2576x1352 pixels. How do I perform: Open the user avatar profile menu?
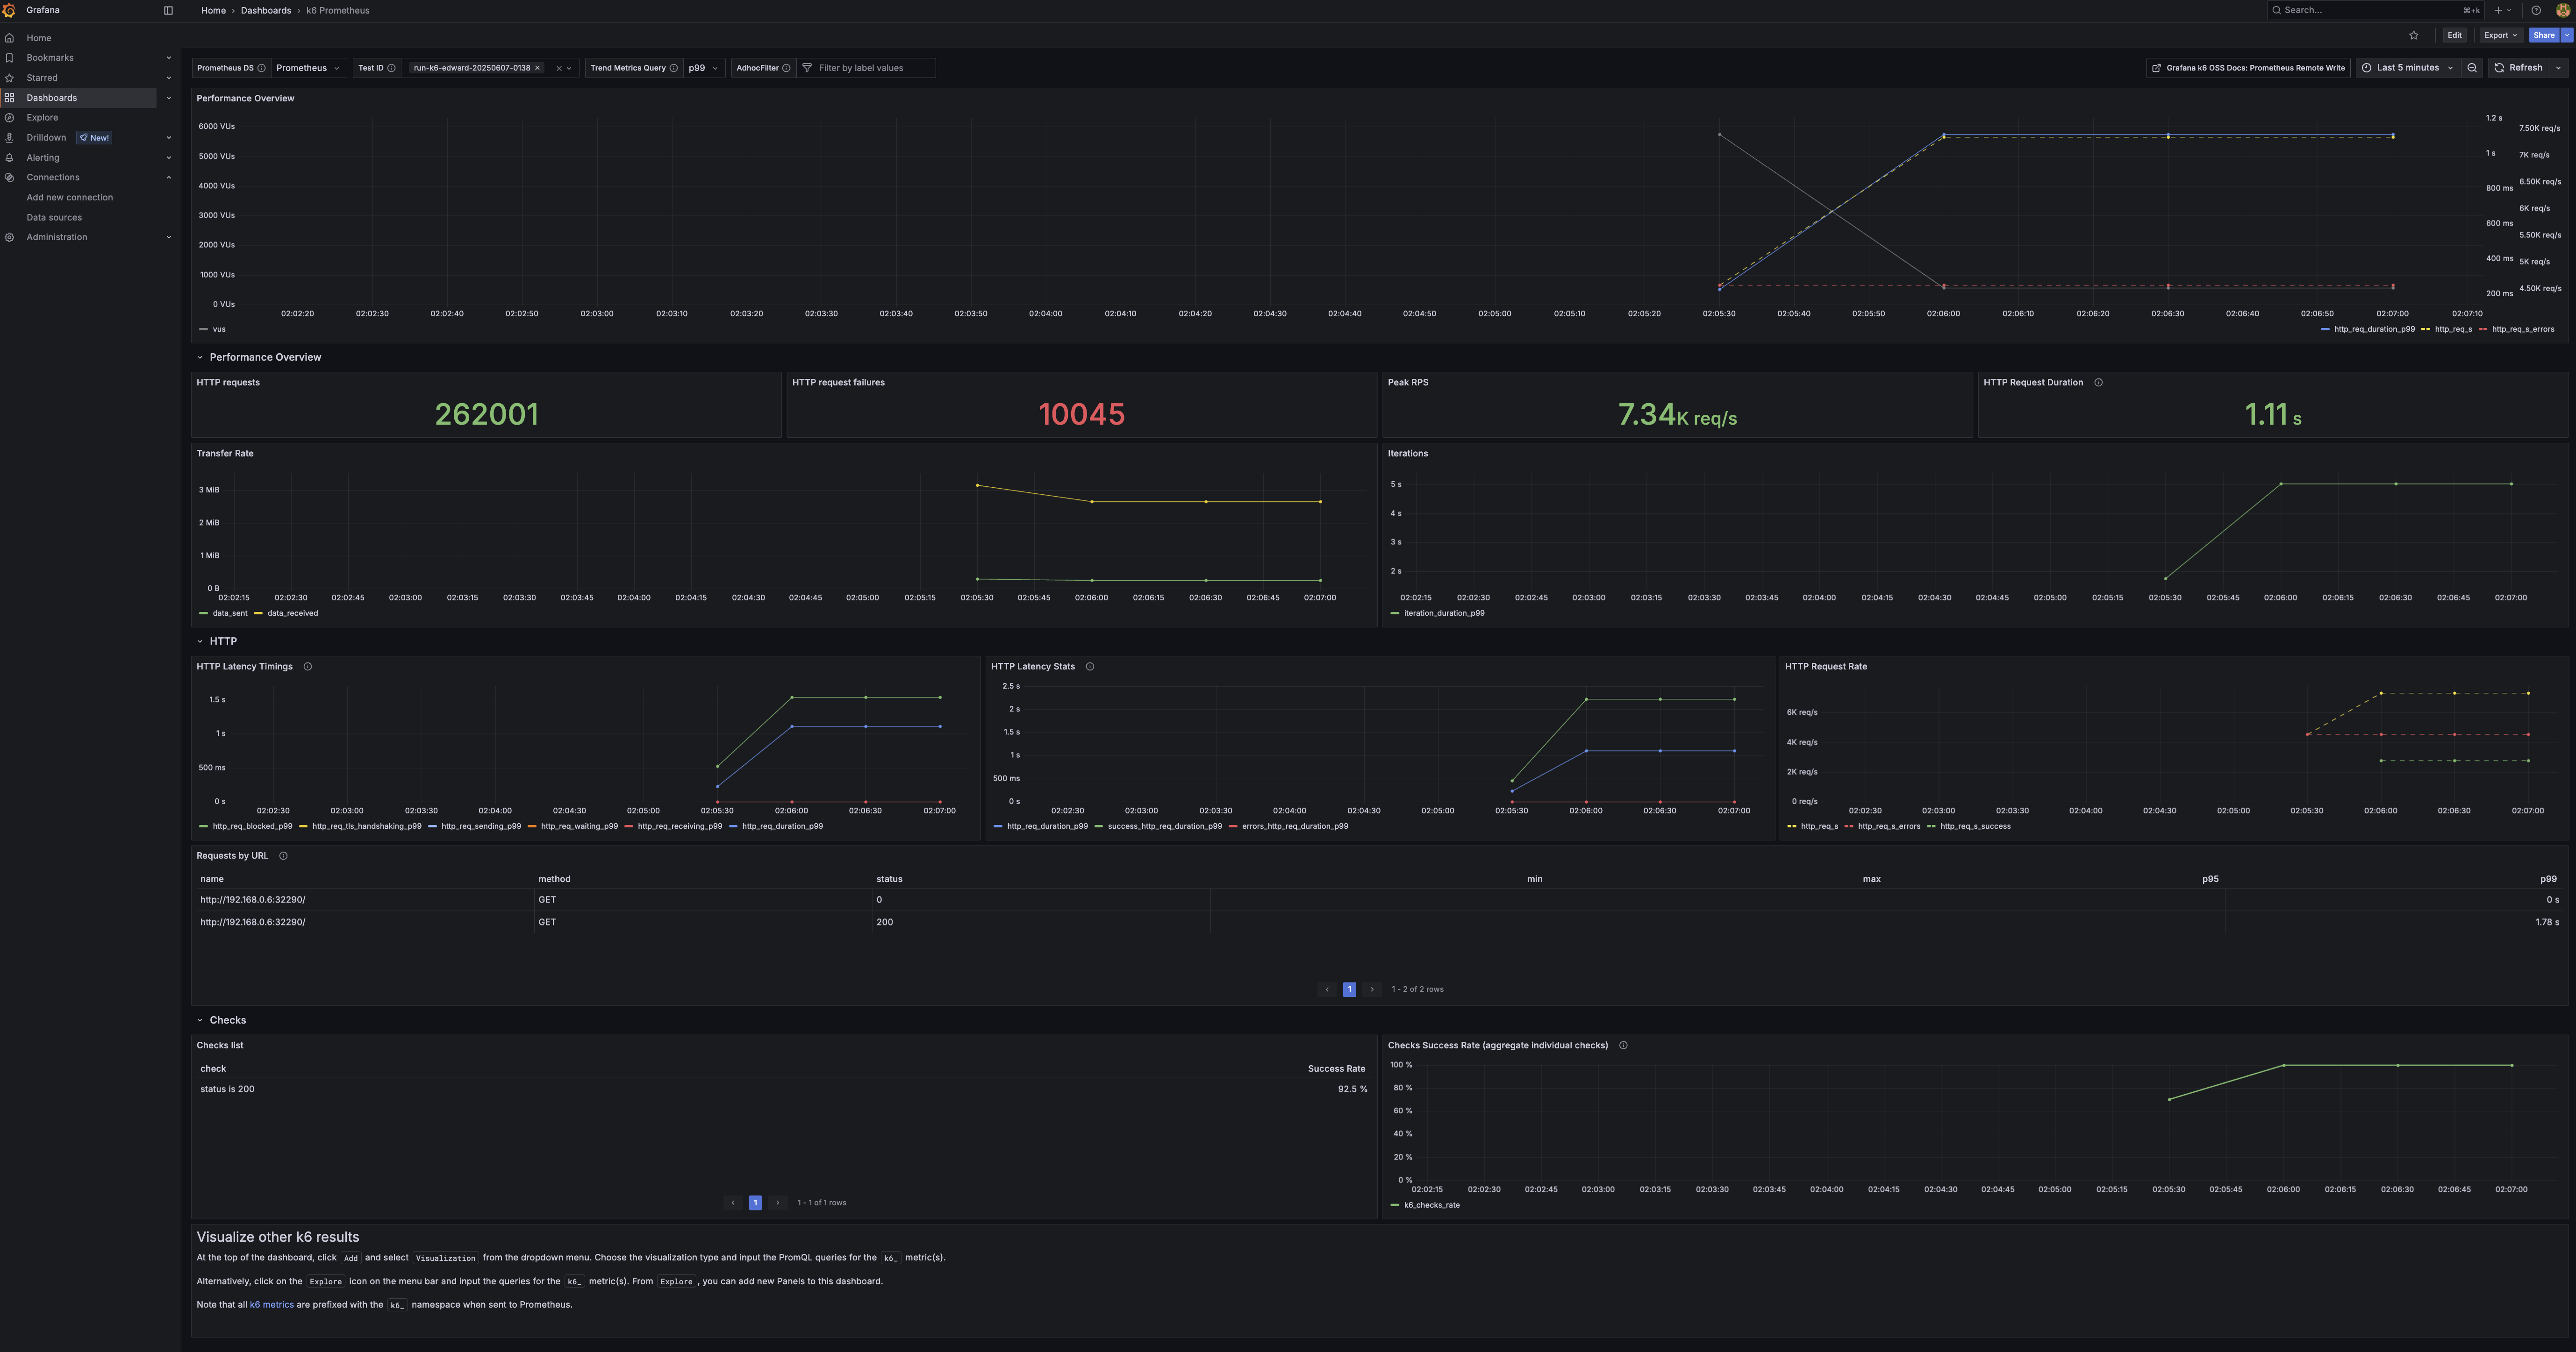[x=2562, y=10]
